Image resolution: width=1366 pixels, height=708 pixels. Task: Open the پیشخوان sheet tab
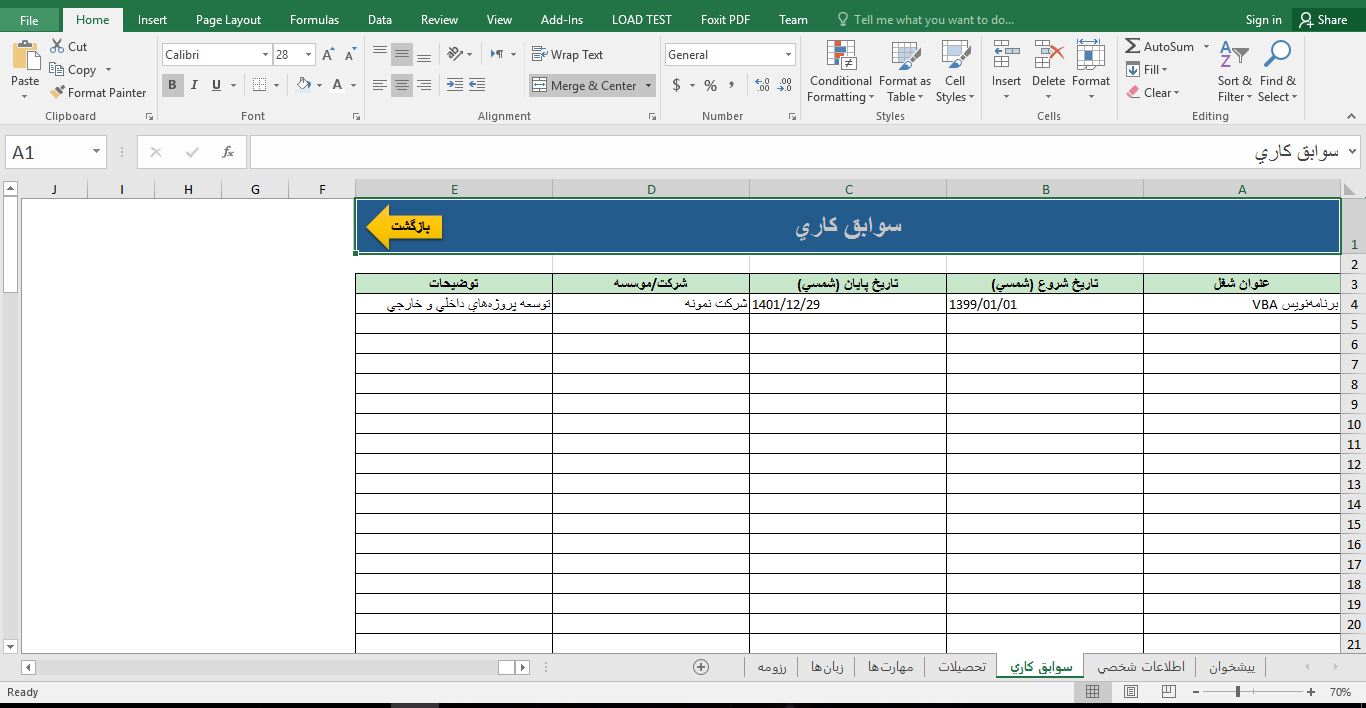tap(1232, 667)
